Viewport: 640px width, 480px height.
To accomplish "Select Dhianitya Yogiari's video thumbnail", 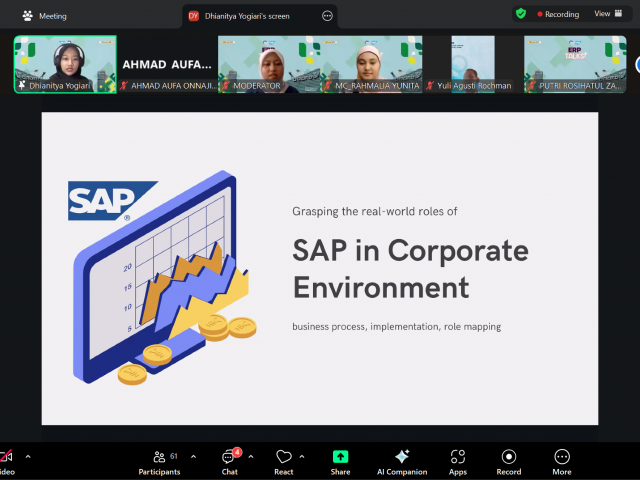I will tap(65, 64).
